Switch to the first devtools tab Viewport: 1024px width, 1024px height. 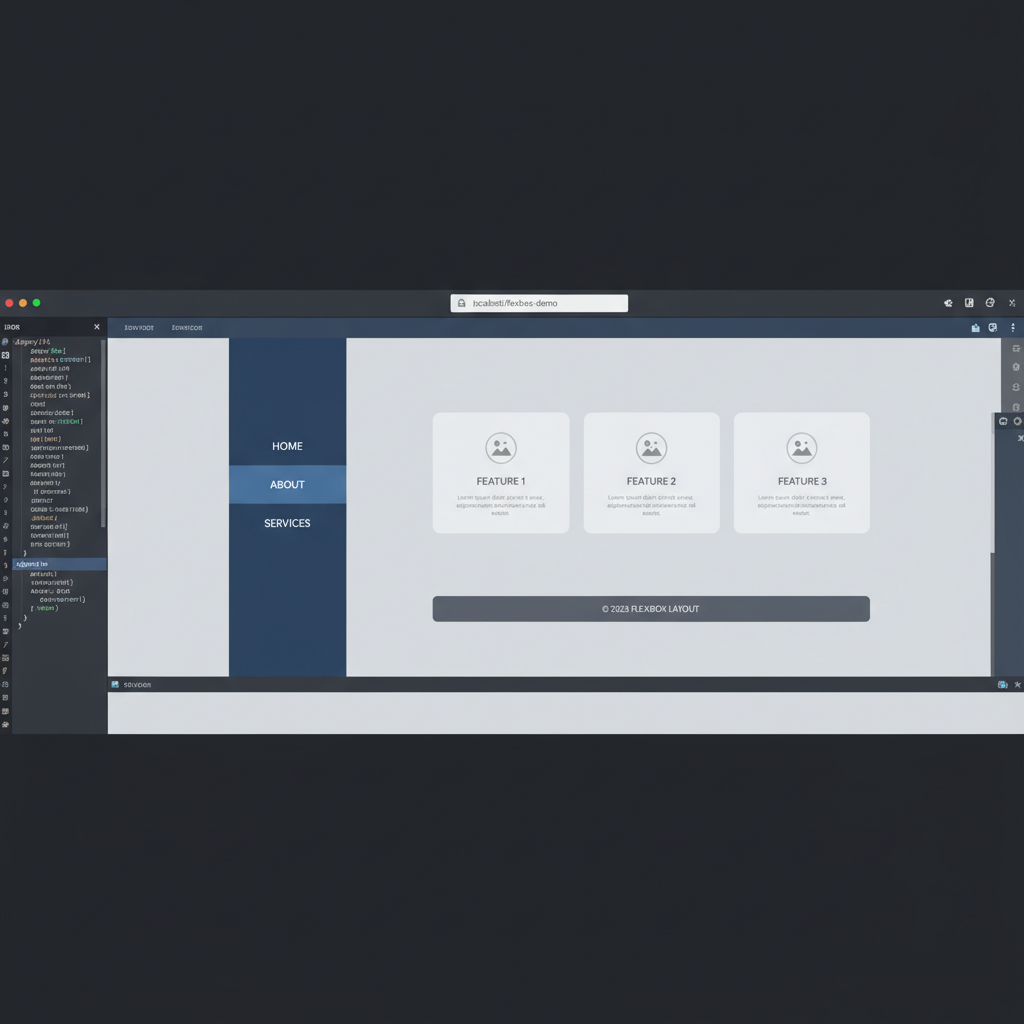click(138, 327)
